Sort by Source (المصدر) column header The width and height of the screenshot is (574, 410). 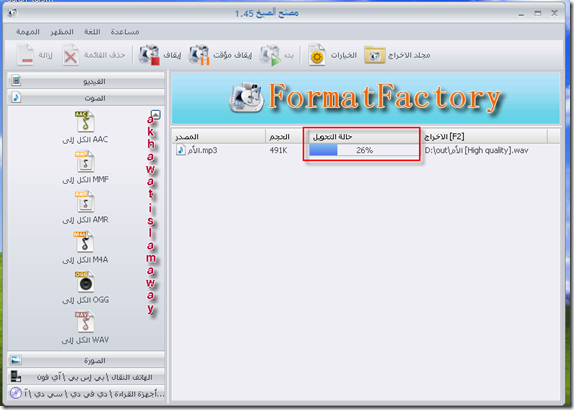point(219,137)
